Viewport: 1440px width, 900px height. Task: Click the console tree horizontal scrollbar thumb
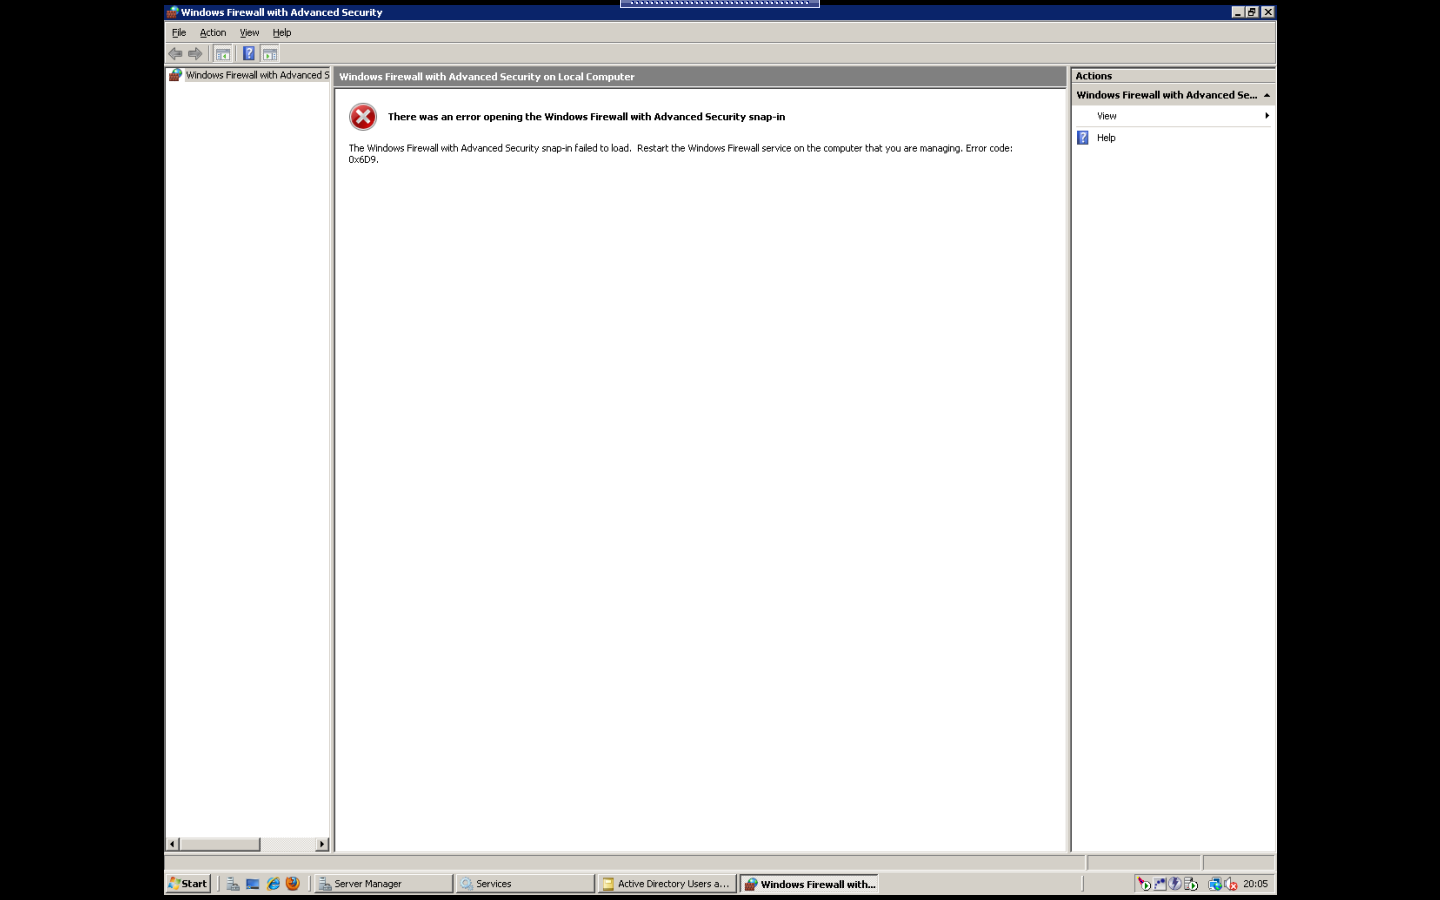[x=220, y=844]
